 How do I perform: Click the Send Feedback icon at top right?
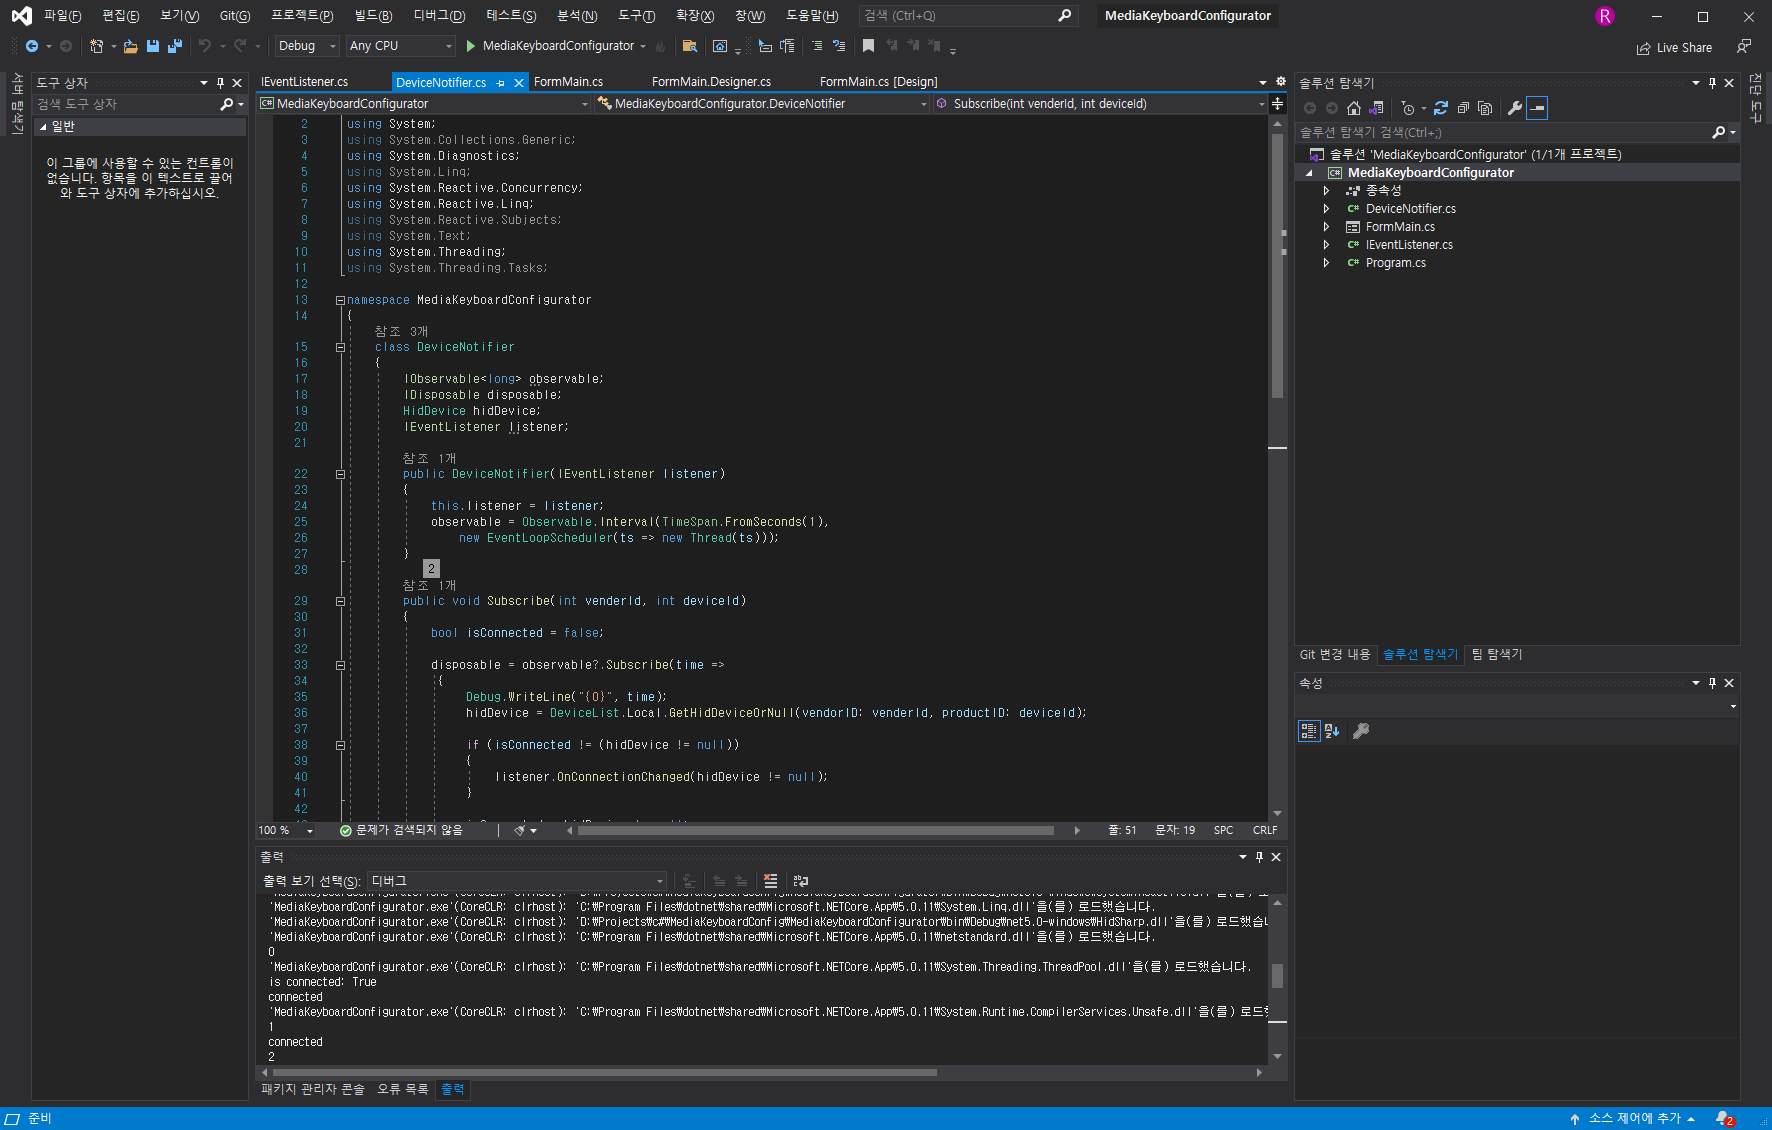pos(1744,47)
